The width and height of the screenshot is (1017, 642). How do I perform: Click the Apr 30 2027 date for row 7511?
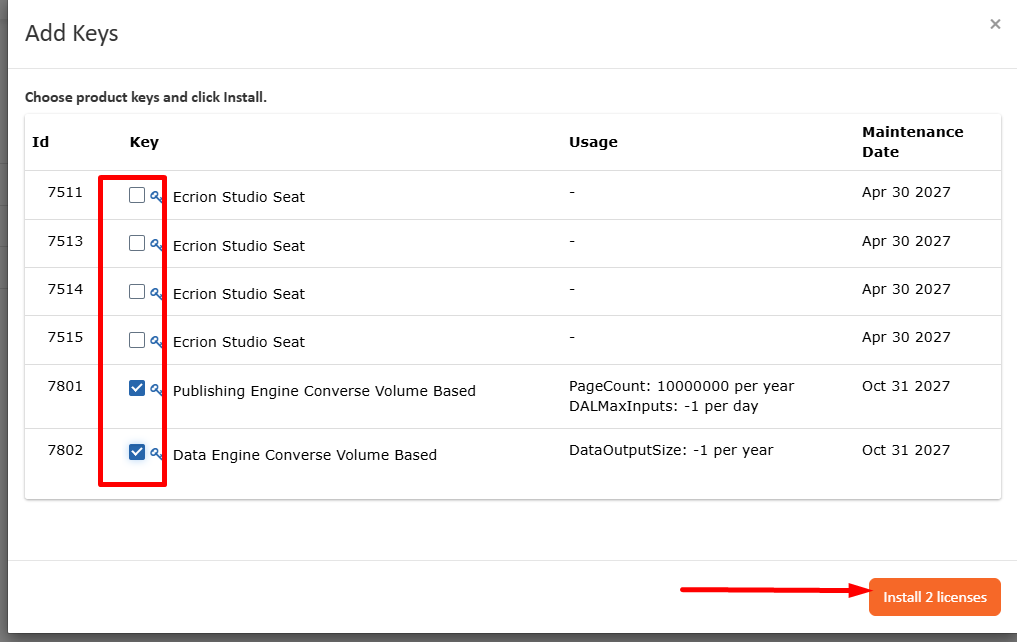tap(906, 193)
